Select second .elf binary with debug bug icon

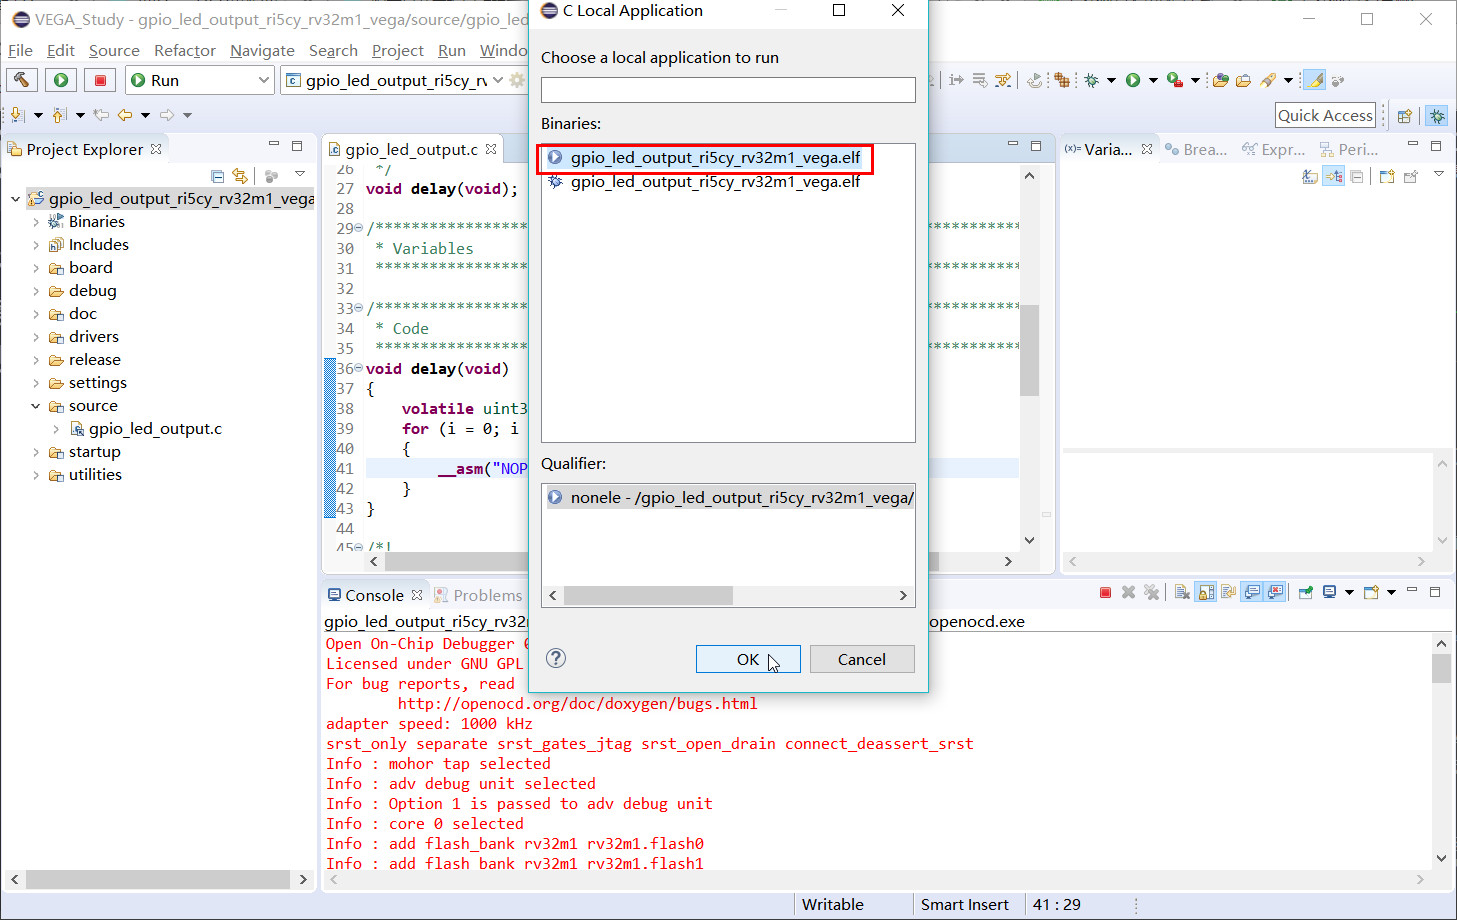[x=704, y=182]
